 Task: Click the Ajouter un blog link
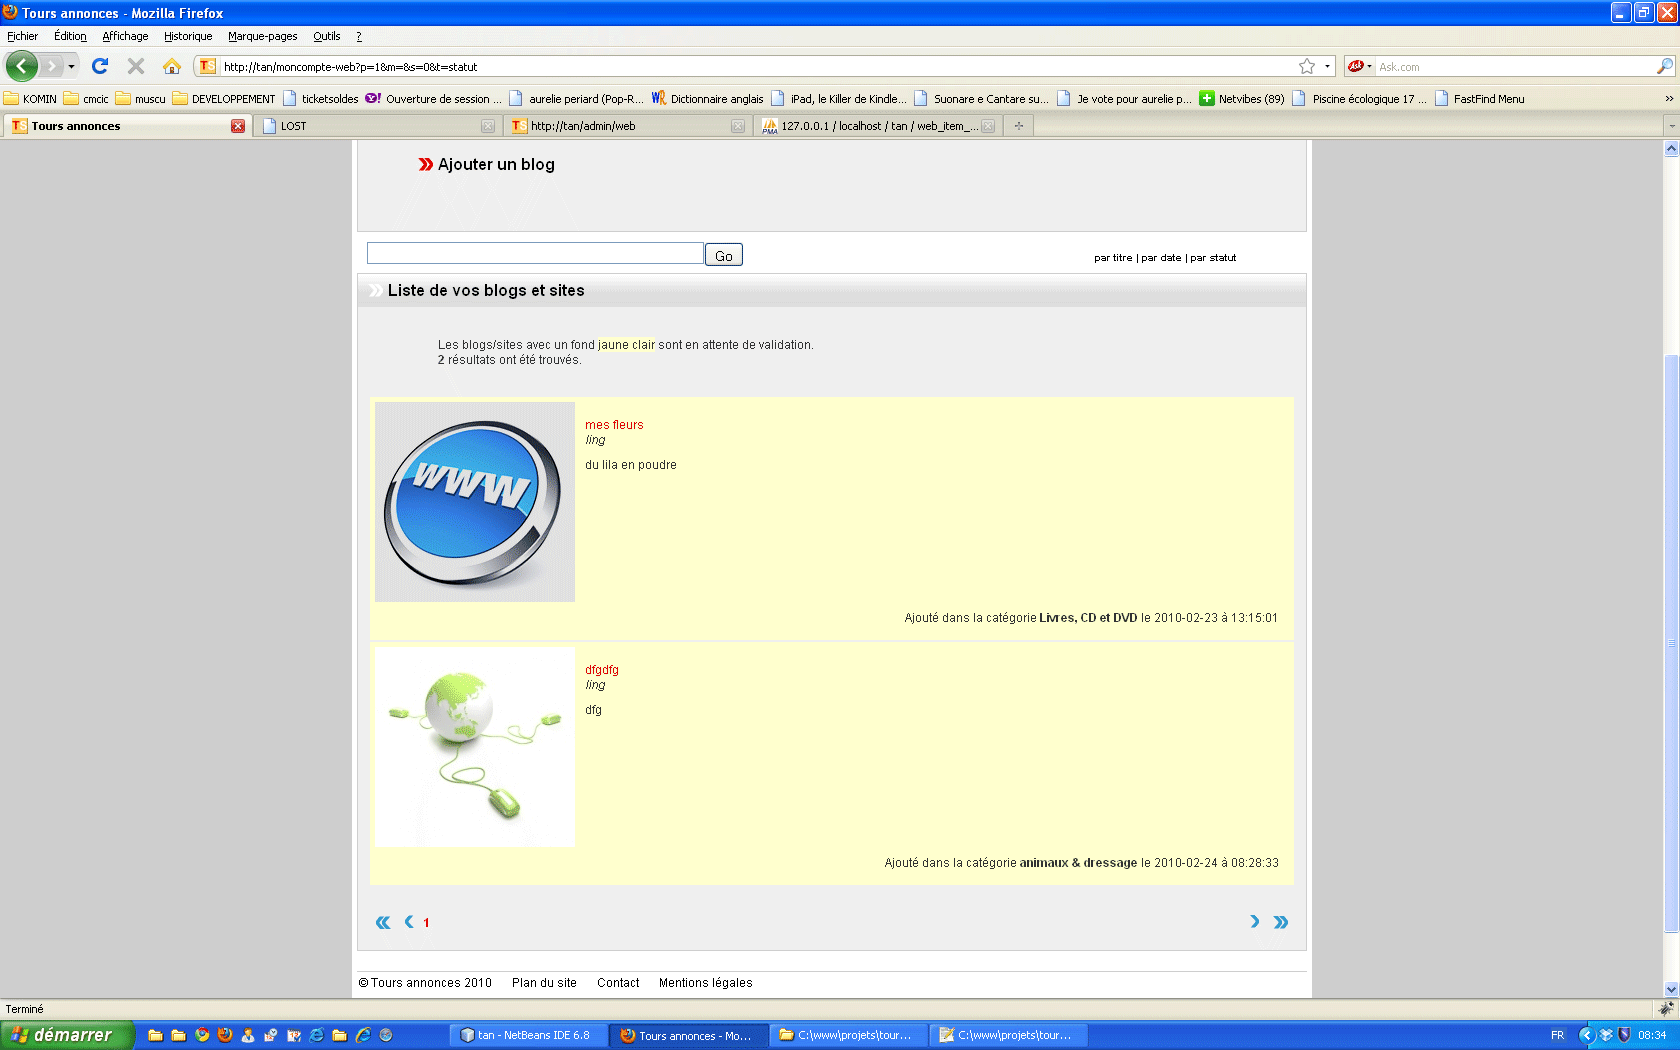click(x=496, y=164)
